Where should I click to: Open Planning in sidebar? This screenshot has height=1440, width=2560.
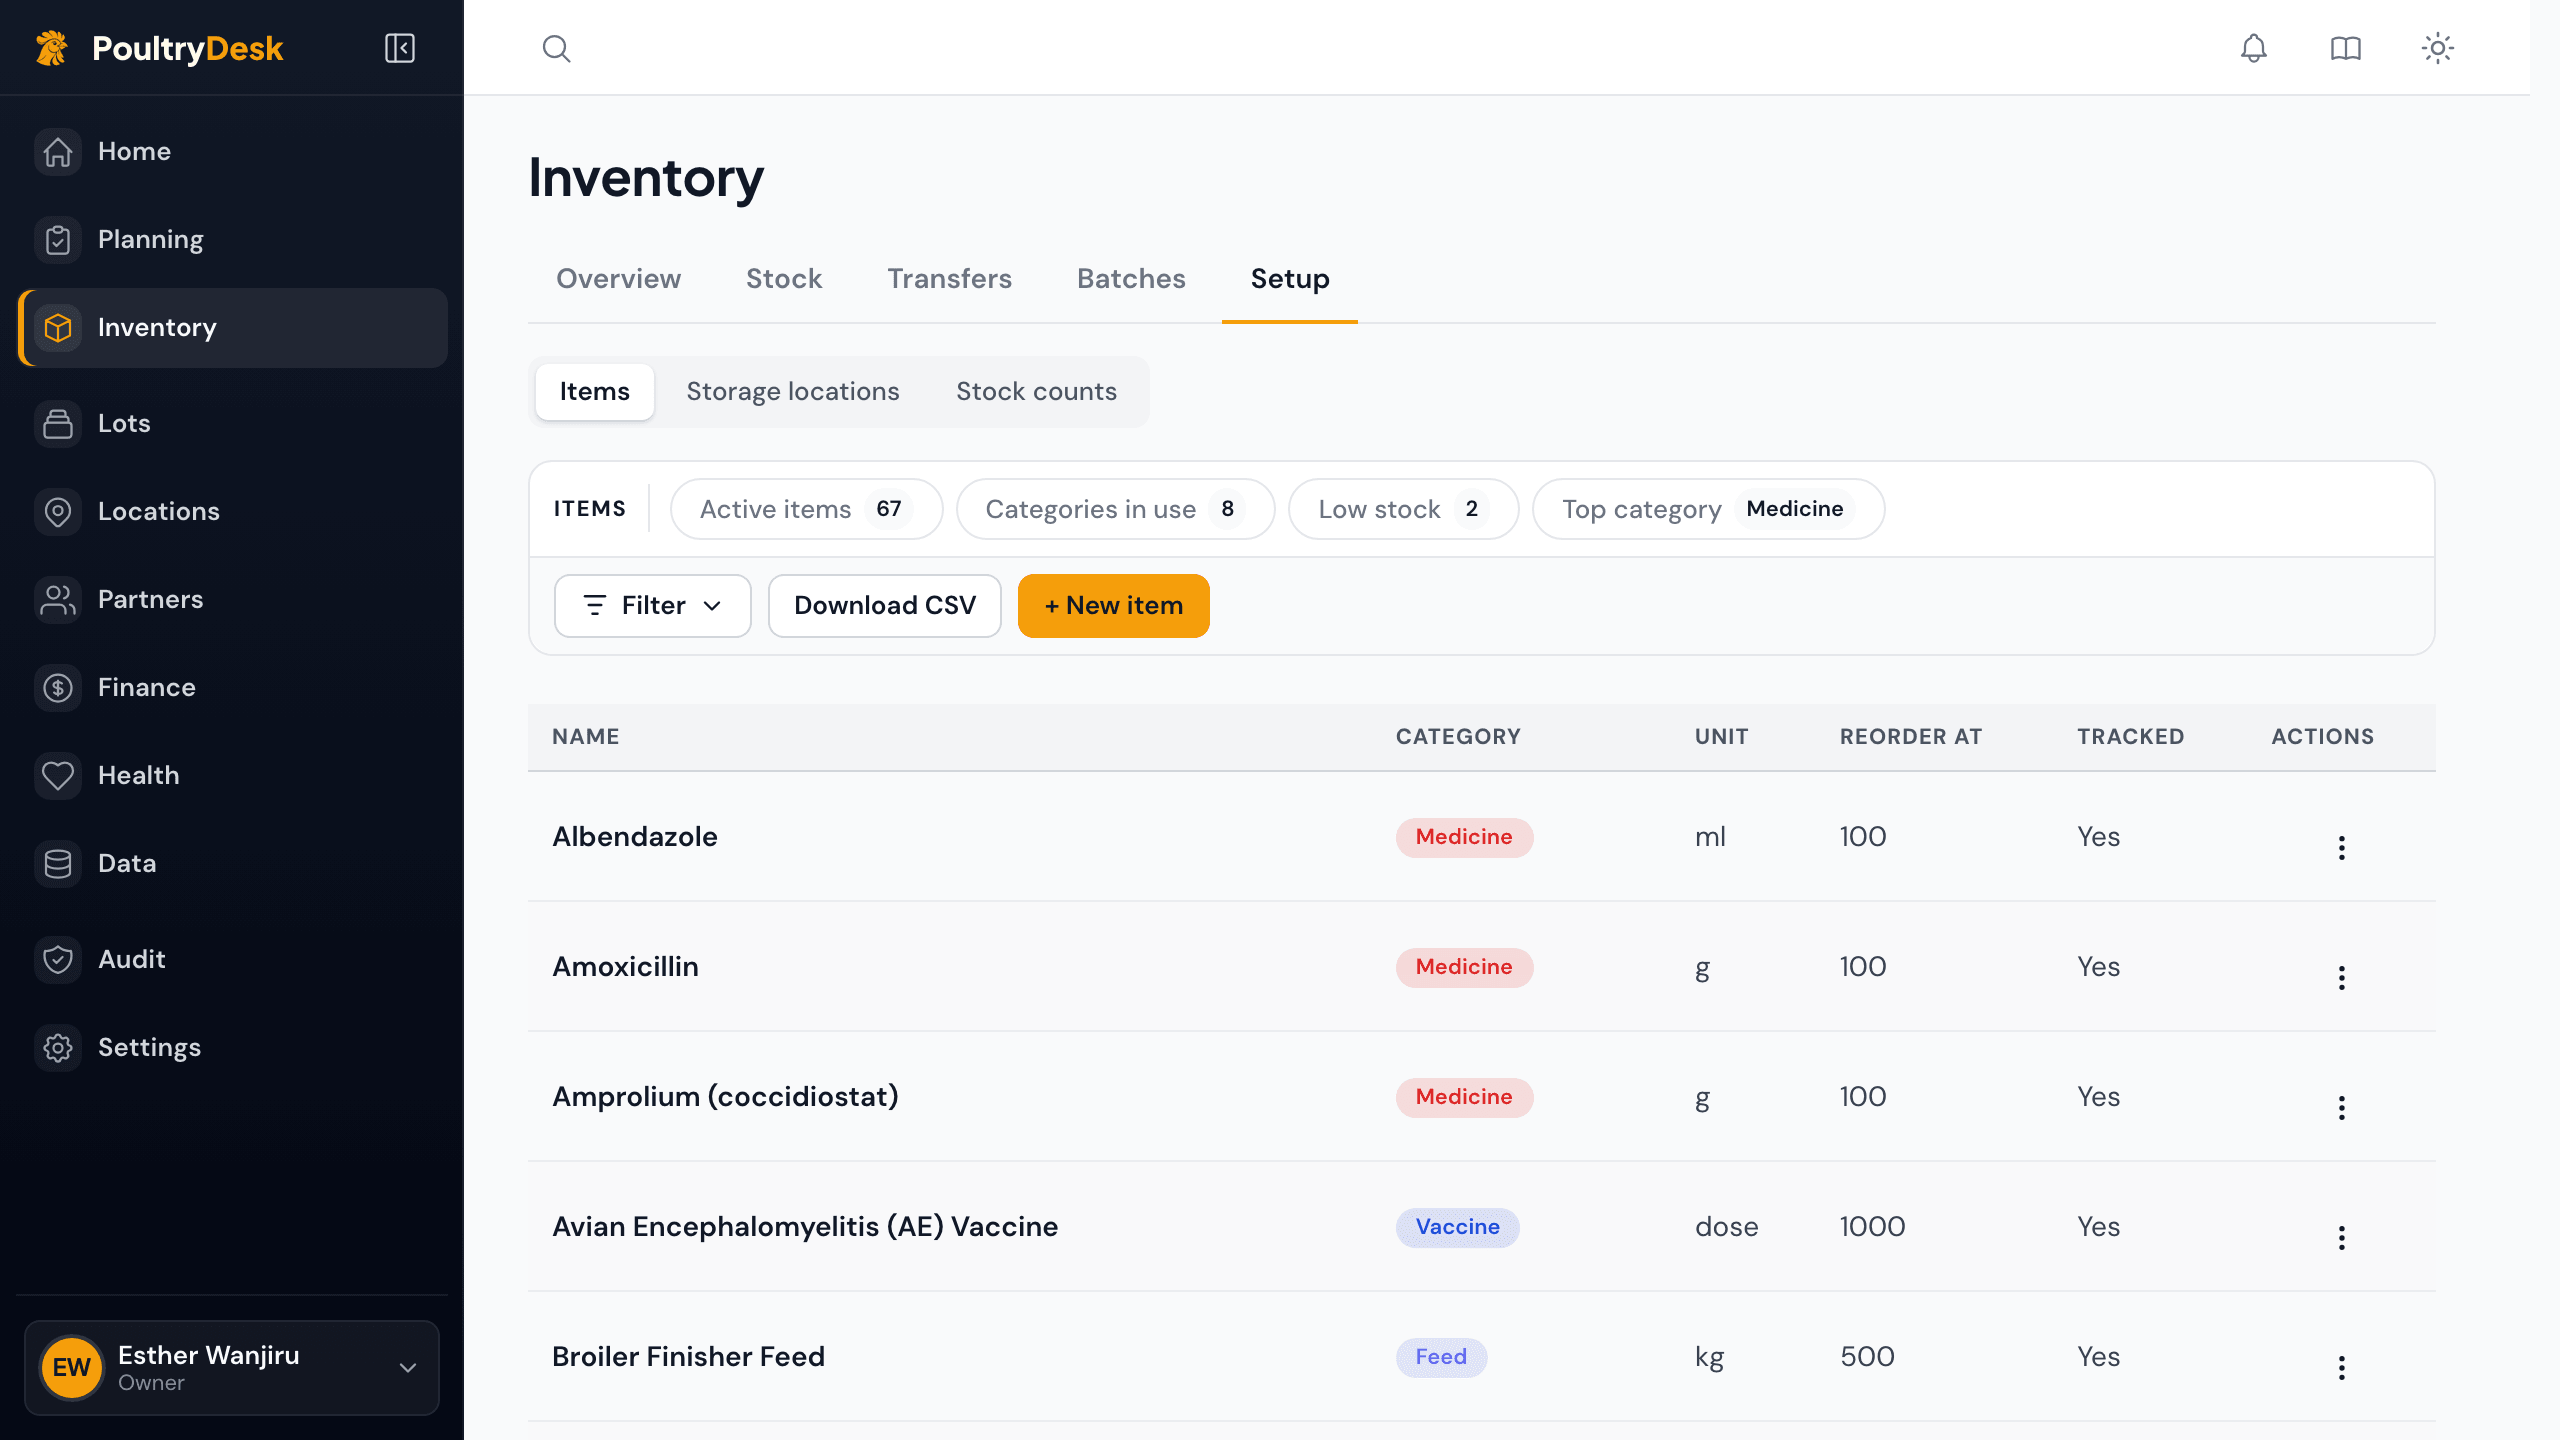232,240
